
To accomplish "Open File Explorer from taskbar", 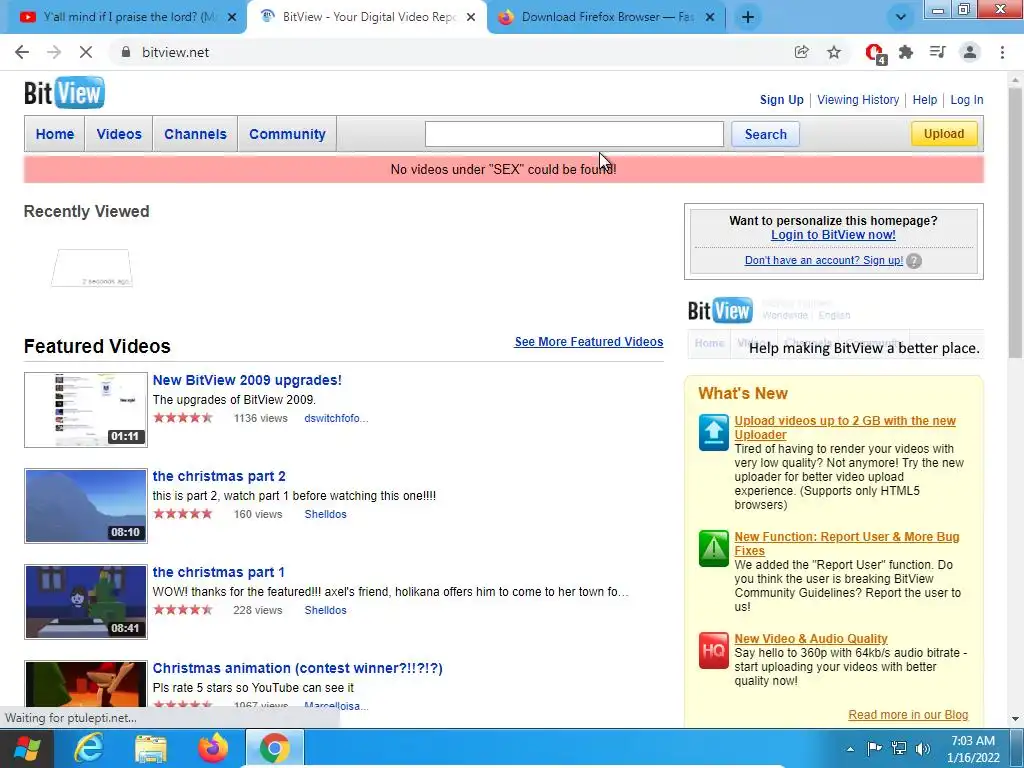I will coord(151,748).
